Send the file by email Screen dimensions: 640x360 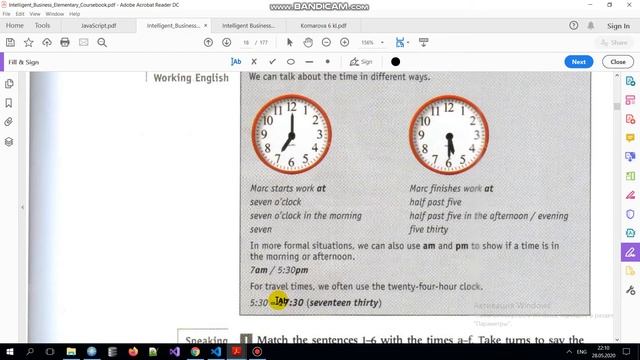point(83,42)
